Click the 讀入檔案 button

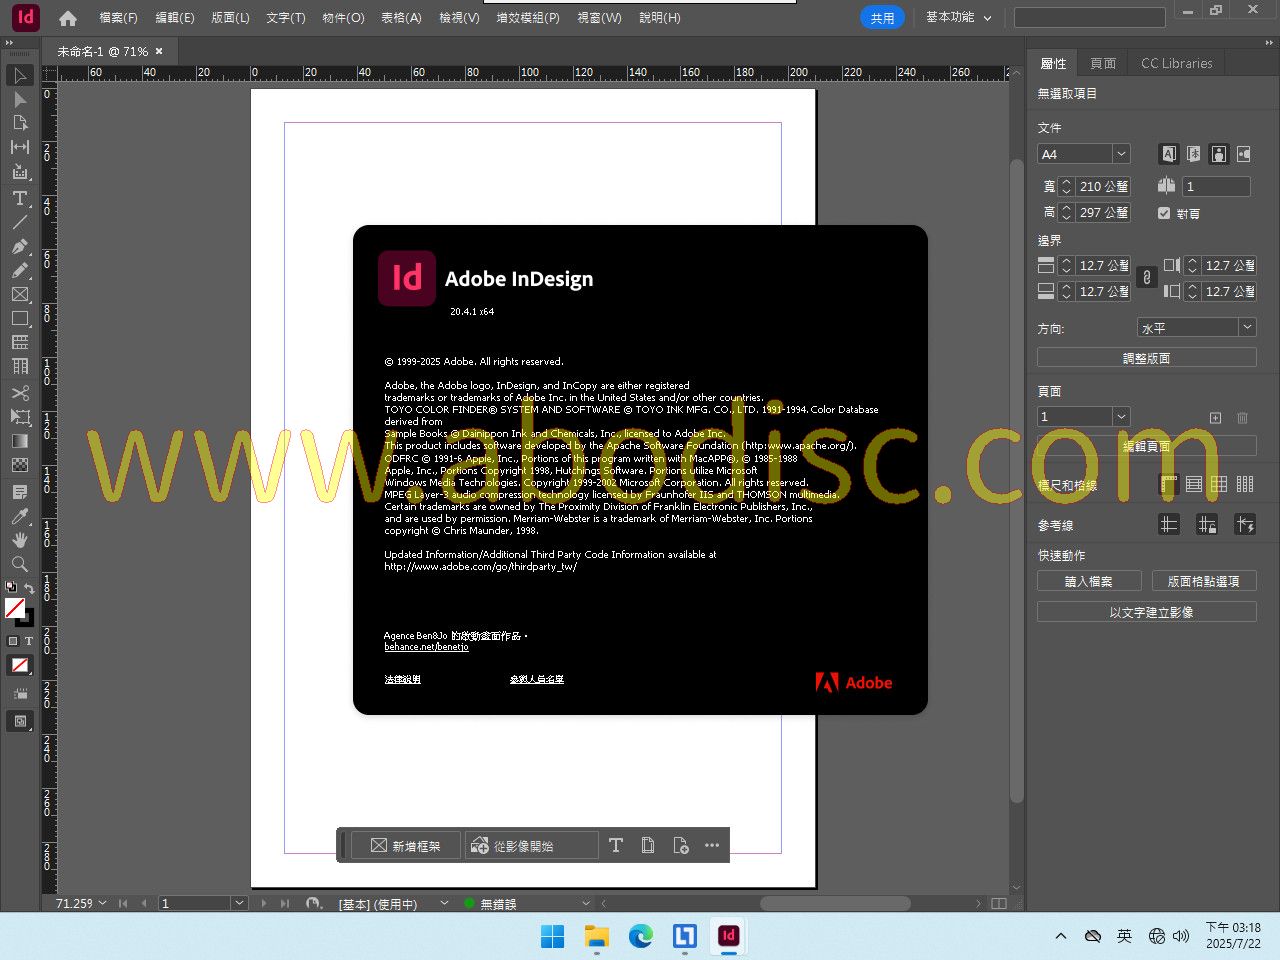(x=1089, y=581)
